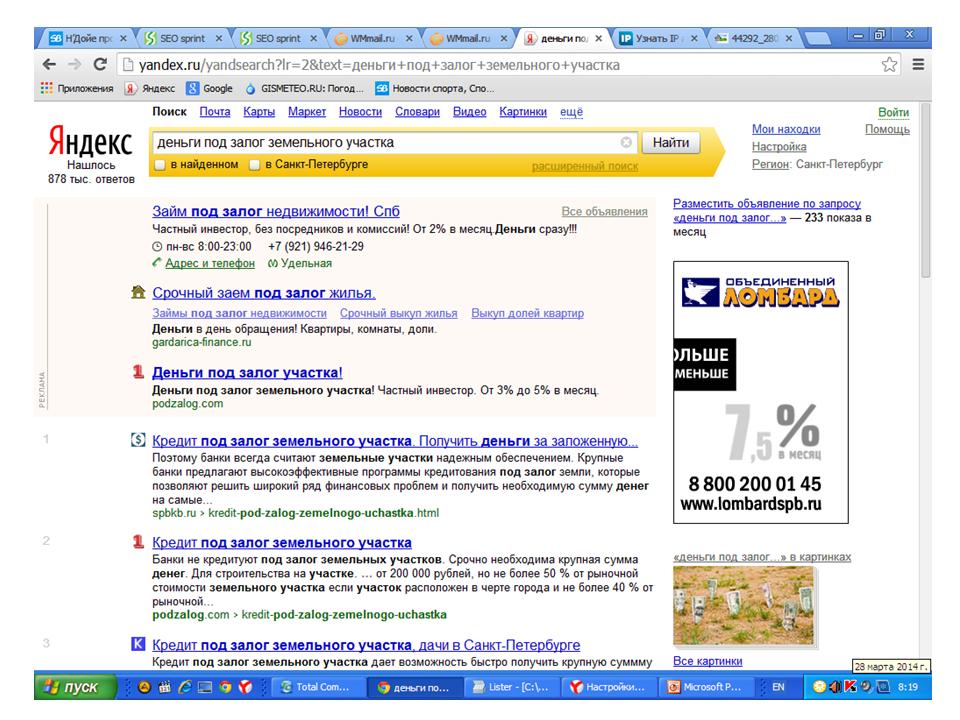960x720 pixels.
Task: Open the Почта service link
Action: [x=215, y=112]
